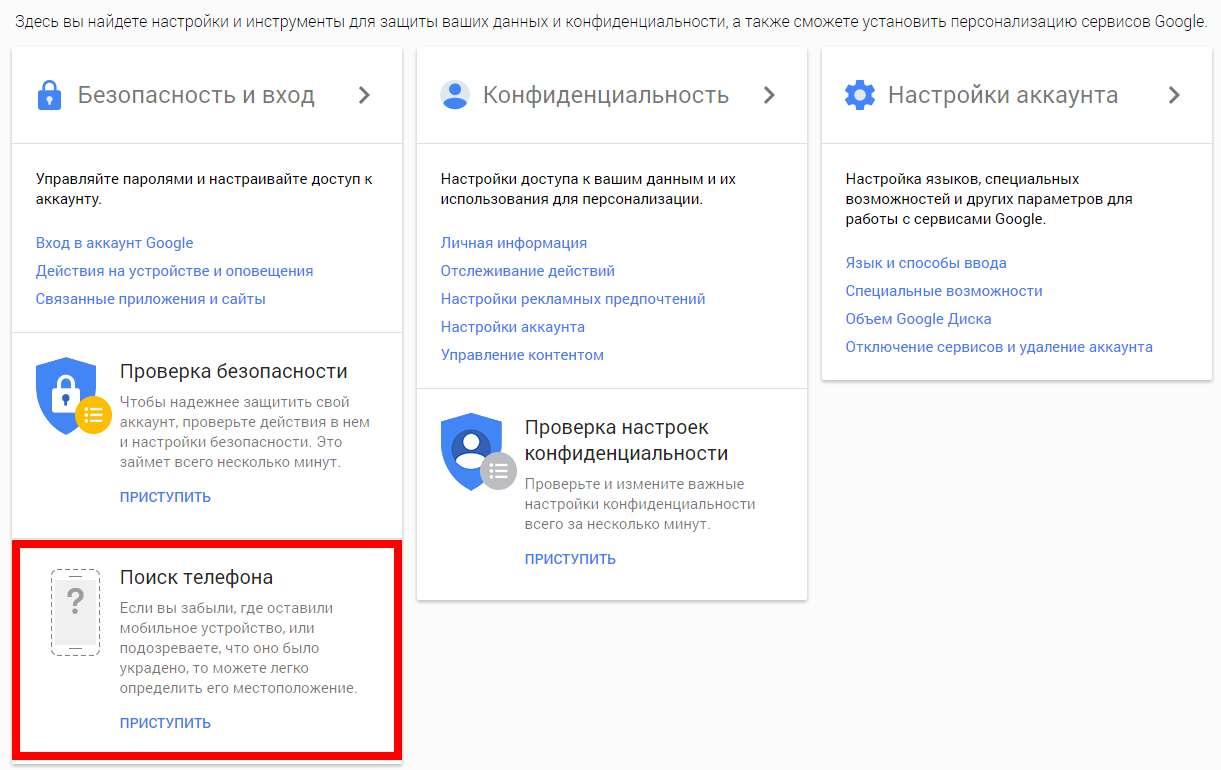Open the Личная информация link
The height and width of the screenshot is (770, 1221).
[x=514, y=243]
